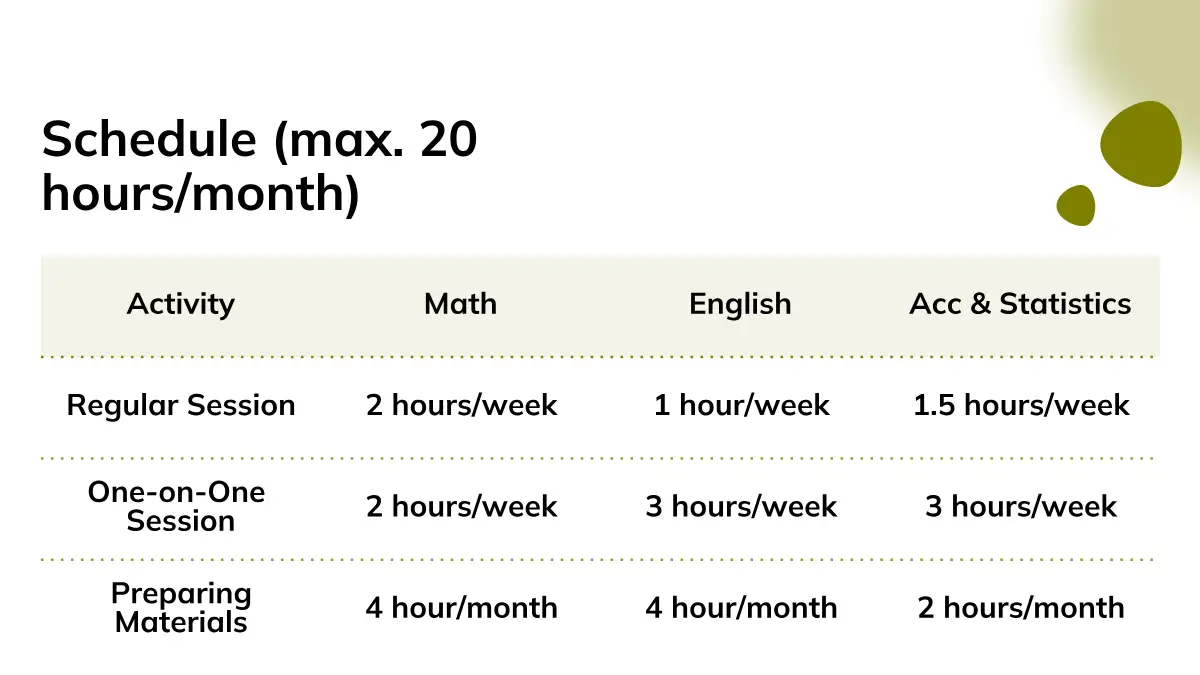Click the small olive blob shape
The width and height of the screenshot is (1200, 675).
pos(1076,205)
